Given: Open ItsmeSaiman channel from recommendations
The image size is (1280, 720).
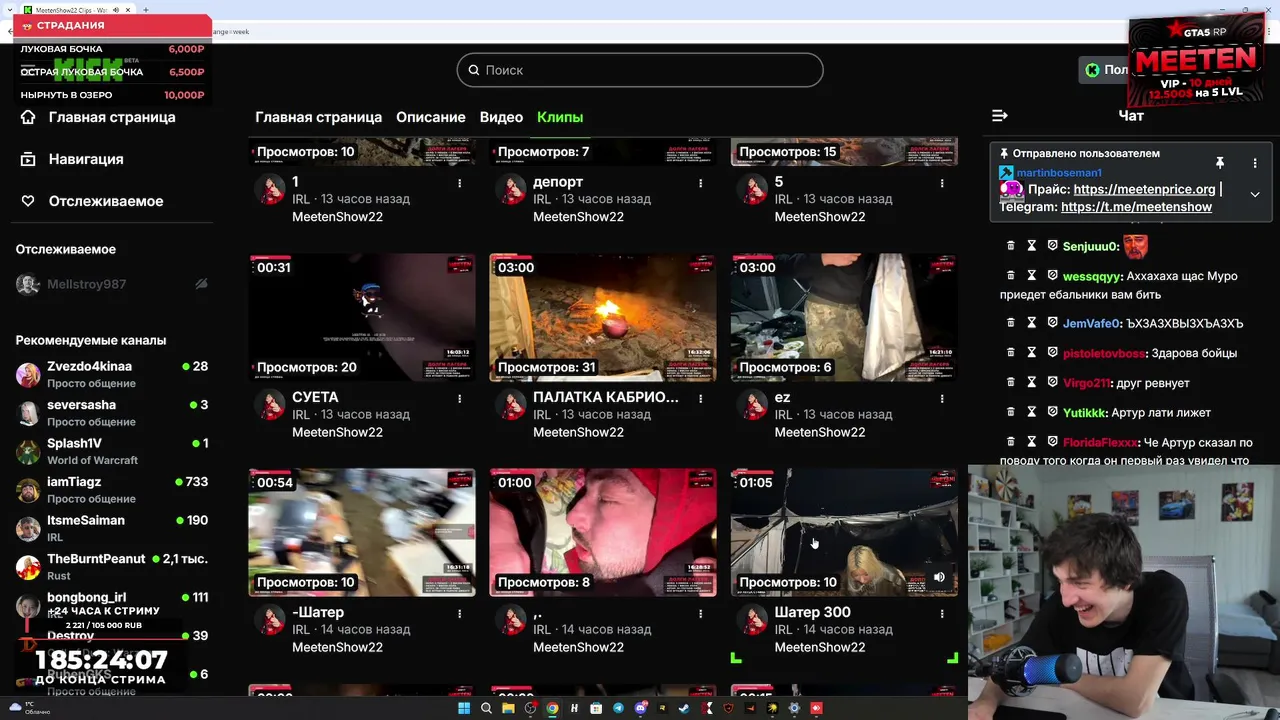Looking at the screenshot, I should tap(112, 528).
